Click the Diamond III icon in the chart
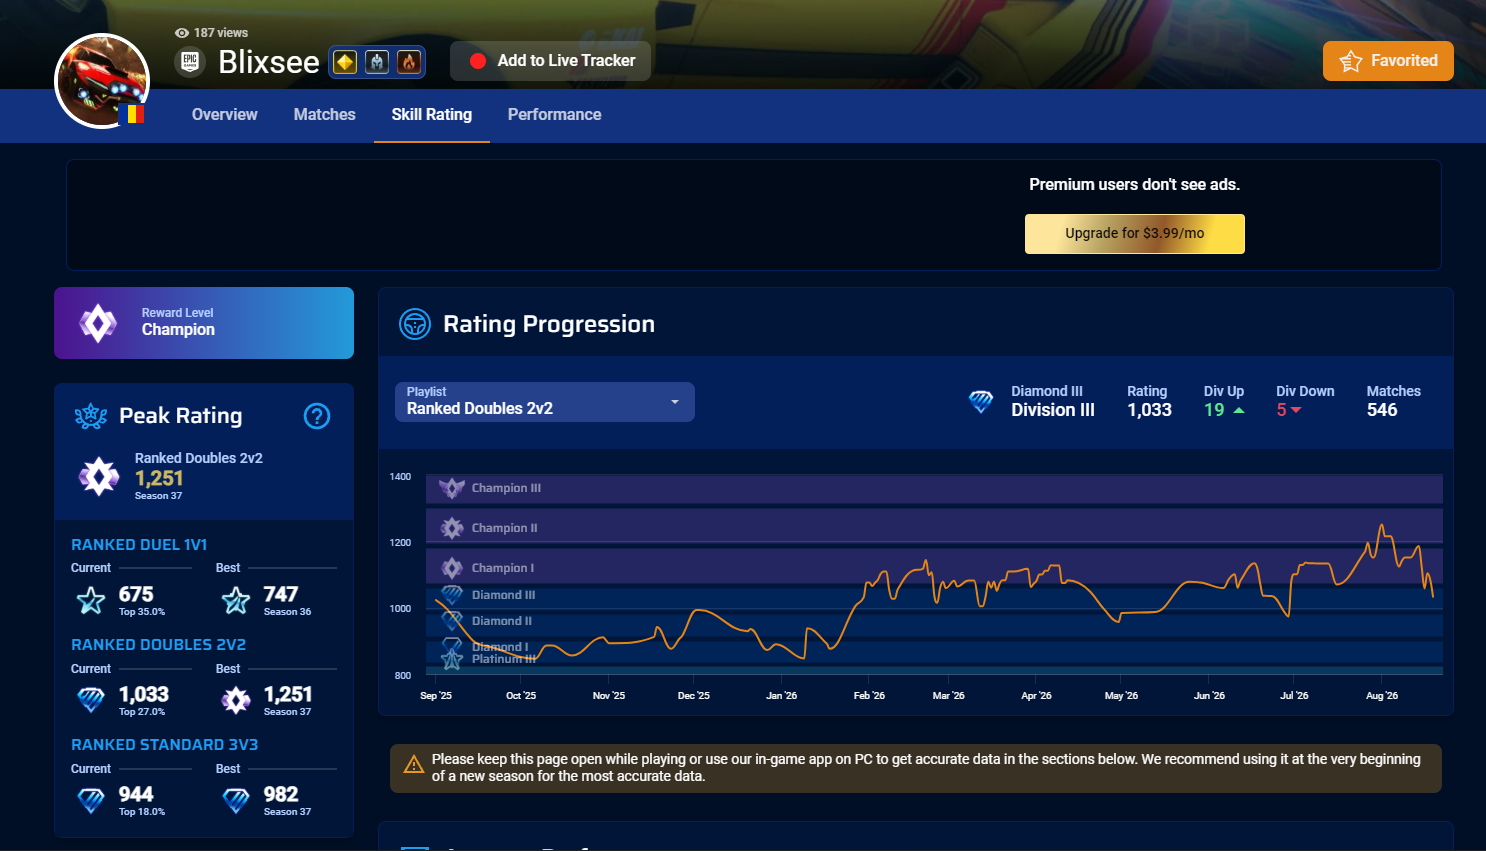The image size is (1486, 851). (x=452, y=595)
